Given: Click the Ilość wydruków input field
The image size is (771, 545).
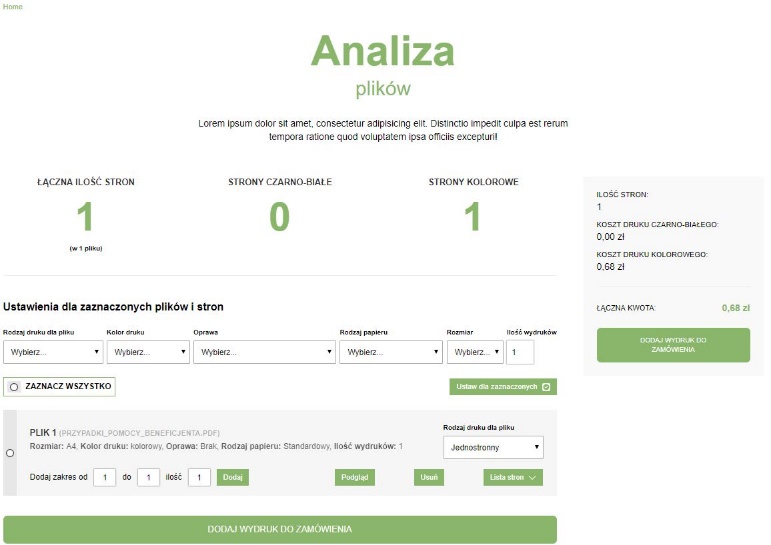Looking at the screenshot, I should [520, 352].
